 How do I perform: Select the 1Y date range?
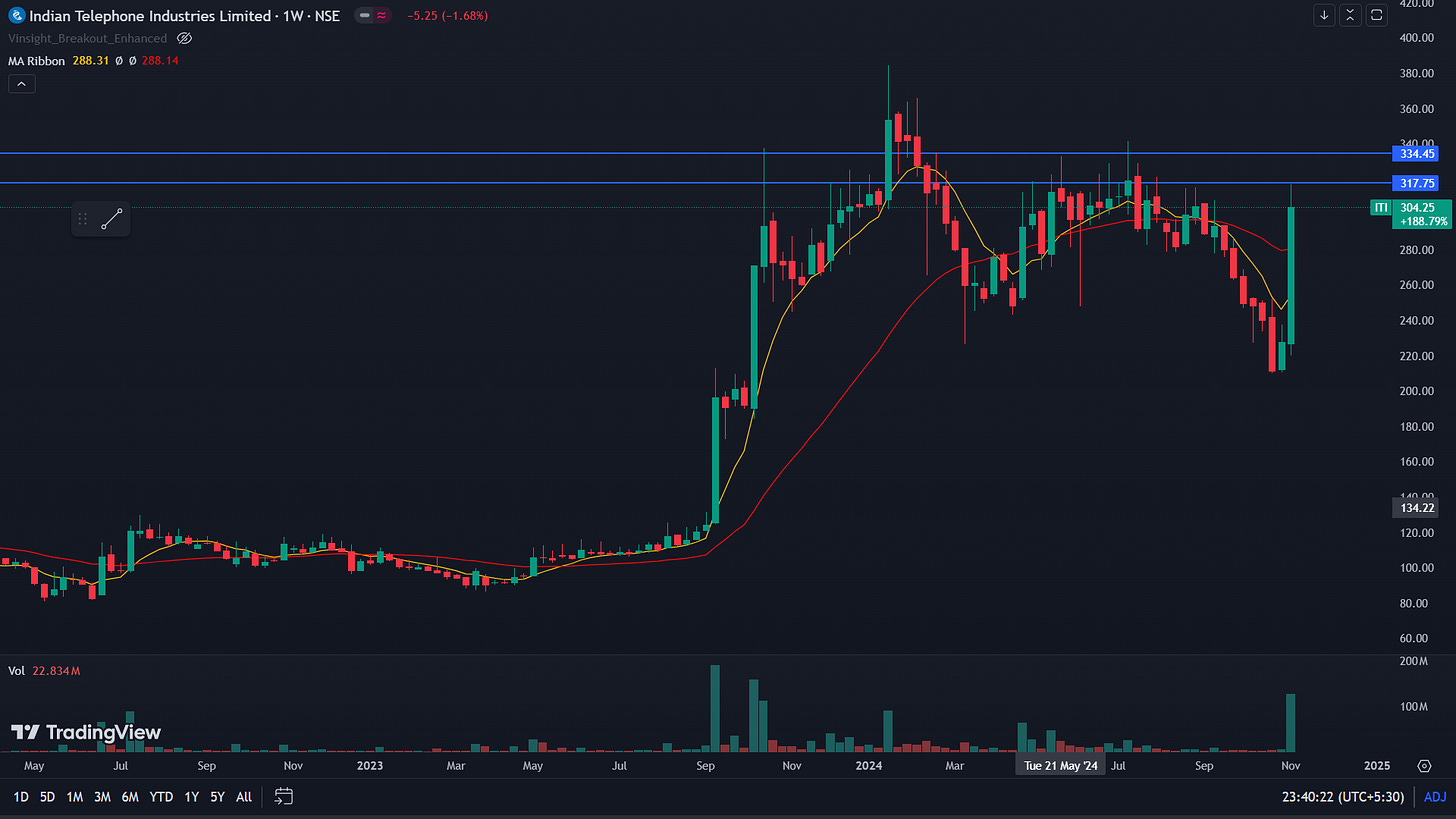pyautogui.click(x=191, y=797)
